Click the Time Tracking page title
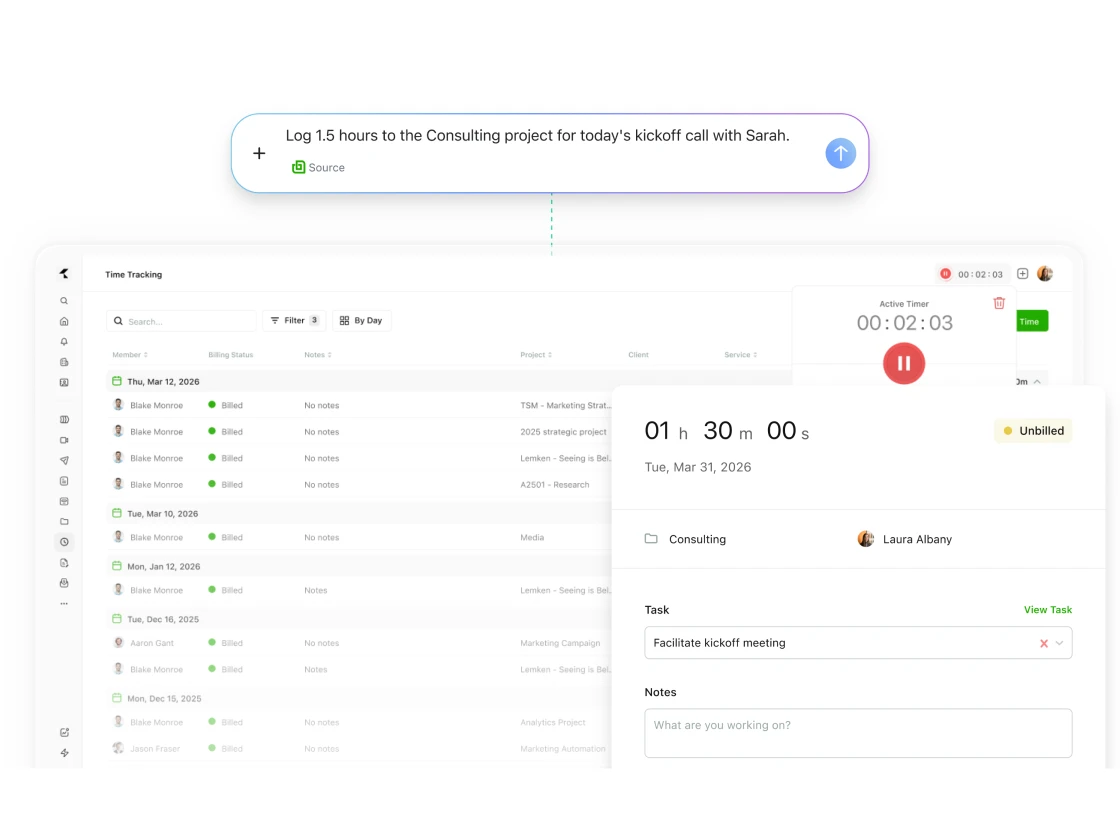1120x840 pixels. (x=134, y=274)
